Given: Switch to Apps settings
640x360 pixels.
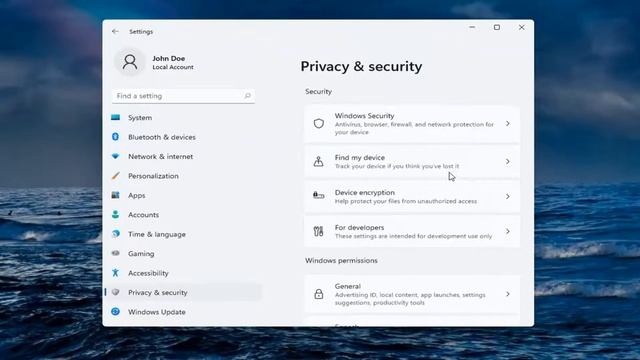Looking at the screenshot, I should click(183, 195).
